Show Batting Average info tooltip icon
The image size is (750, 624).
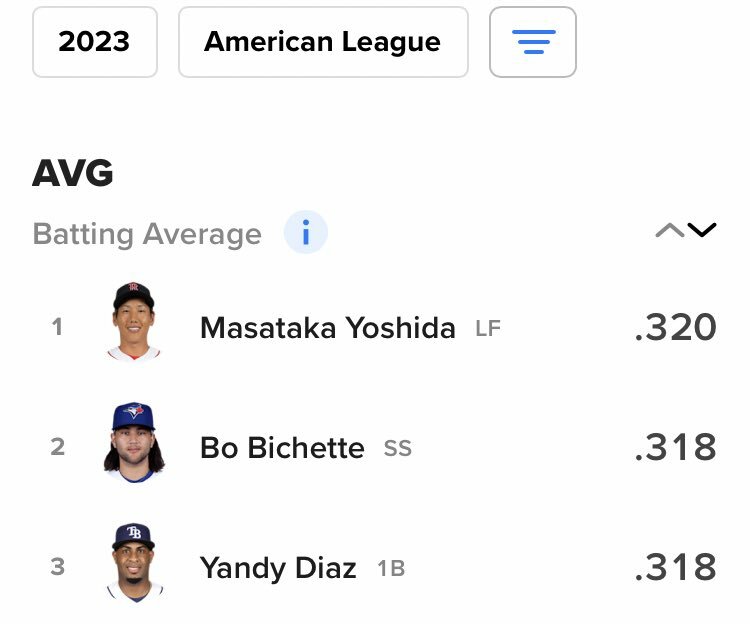306,232
